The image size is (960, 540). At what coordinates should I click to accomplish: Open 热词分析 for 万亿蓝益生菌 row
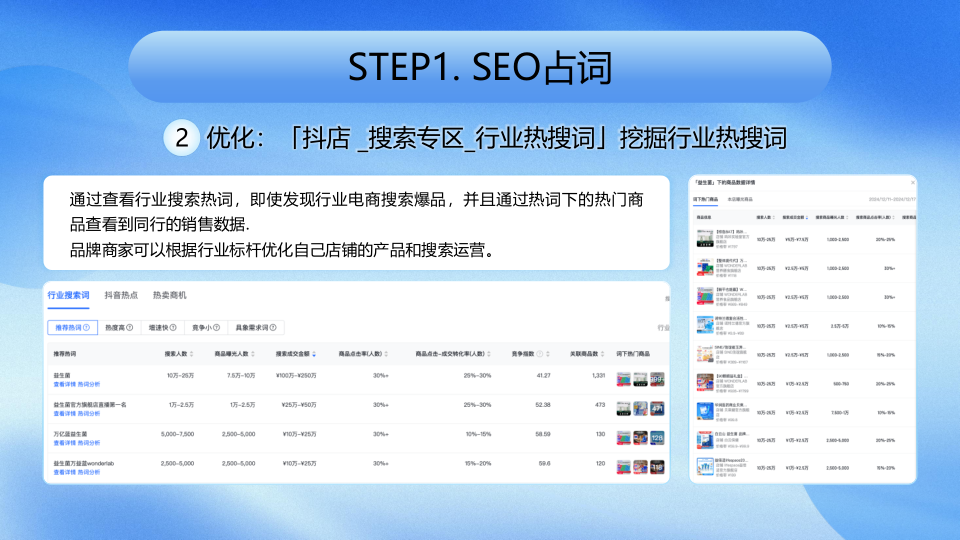pos(89,443)
